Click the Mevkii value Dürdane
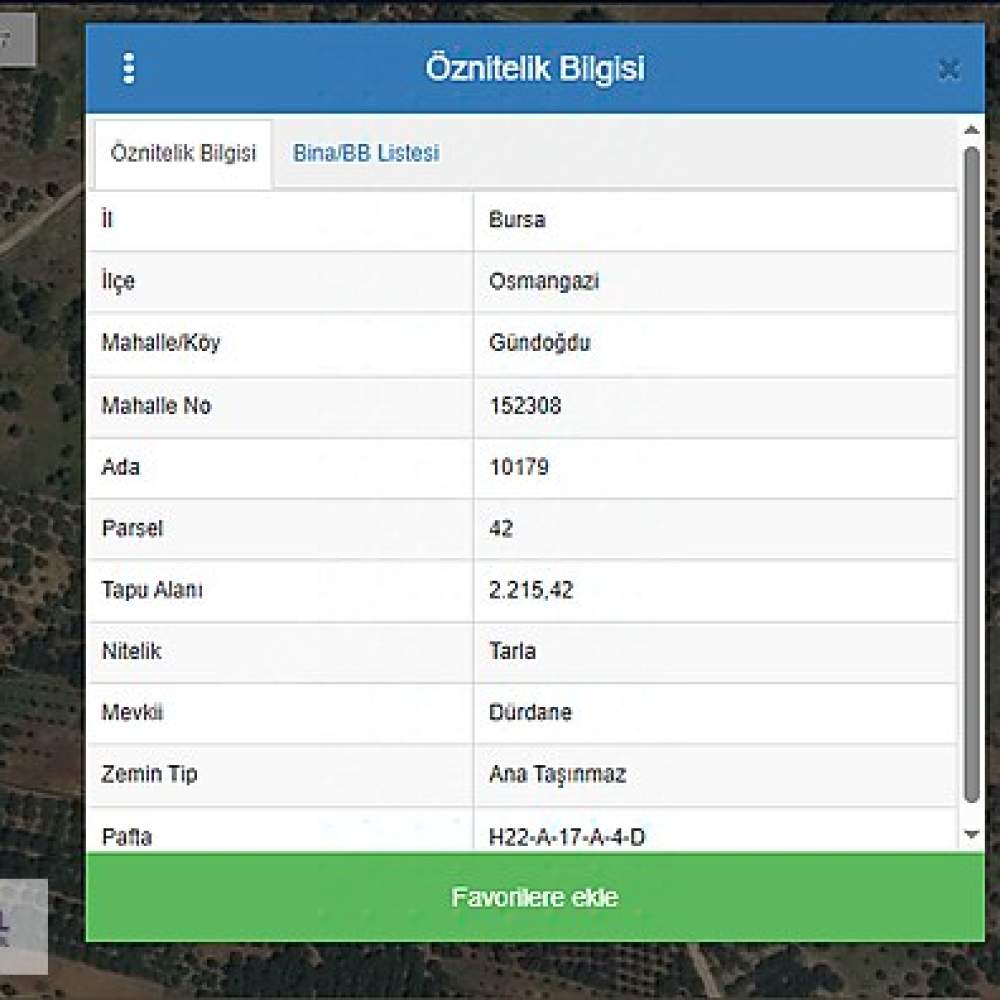 530,712
